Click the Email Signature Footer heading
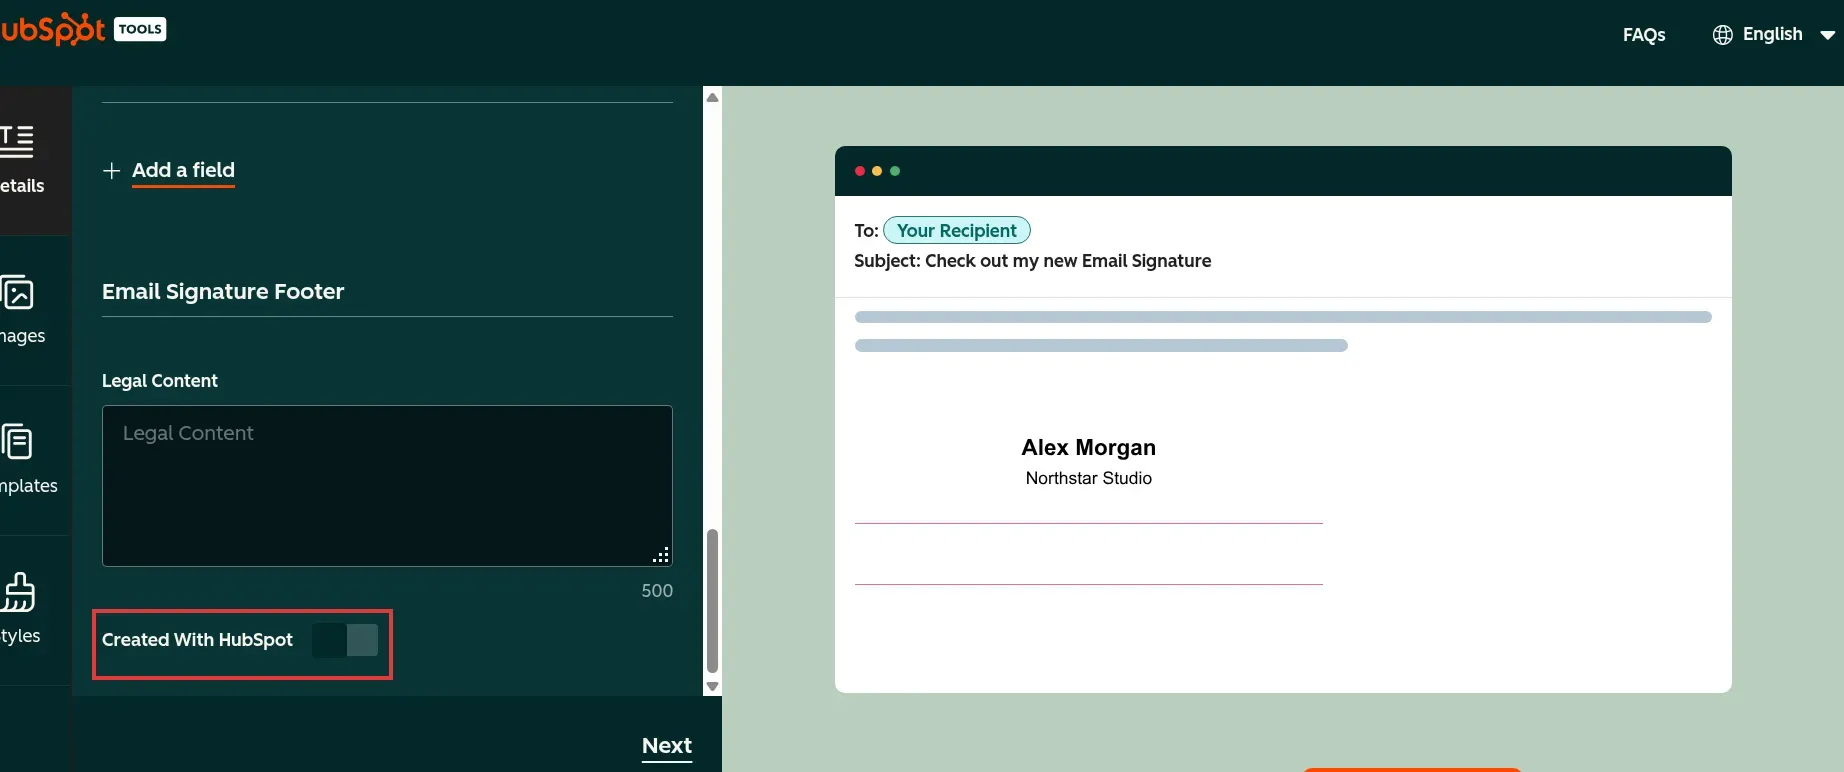This screenshot has width=1844, height=772. tap(223, 292)
